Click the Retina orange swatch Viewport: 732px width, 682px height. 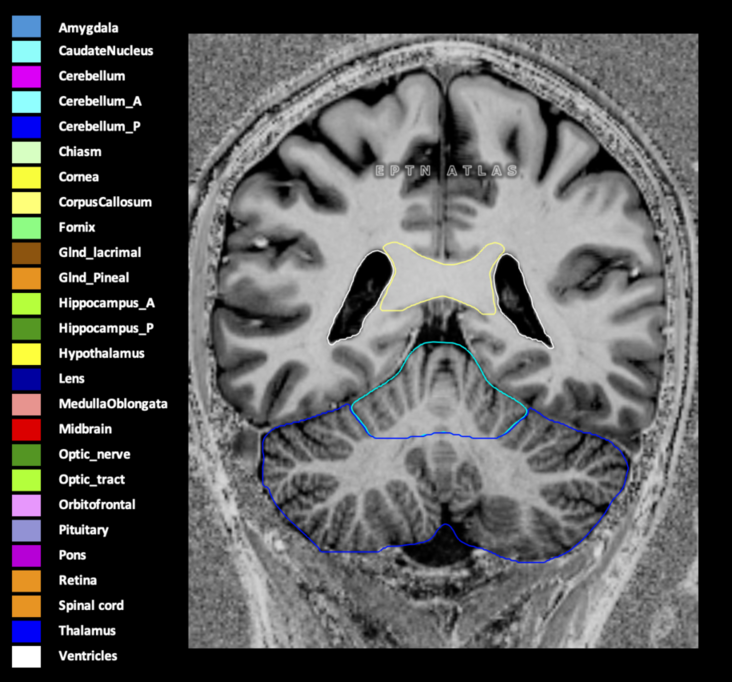click(26, 581)
